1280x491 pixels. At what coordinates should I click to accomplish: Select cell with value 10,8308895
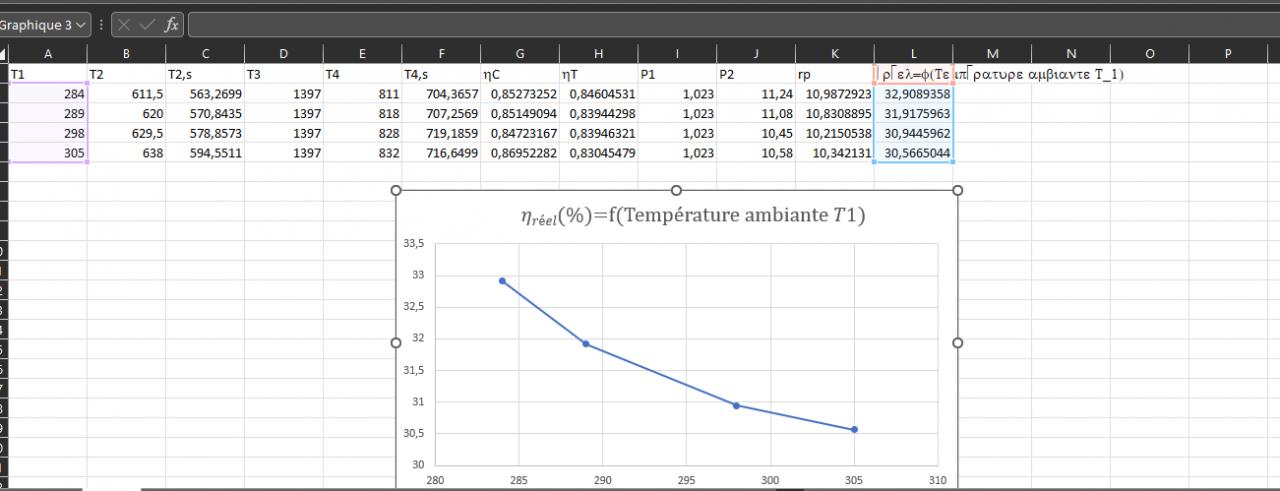[835, 114]
